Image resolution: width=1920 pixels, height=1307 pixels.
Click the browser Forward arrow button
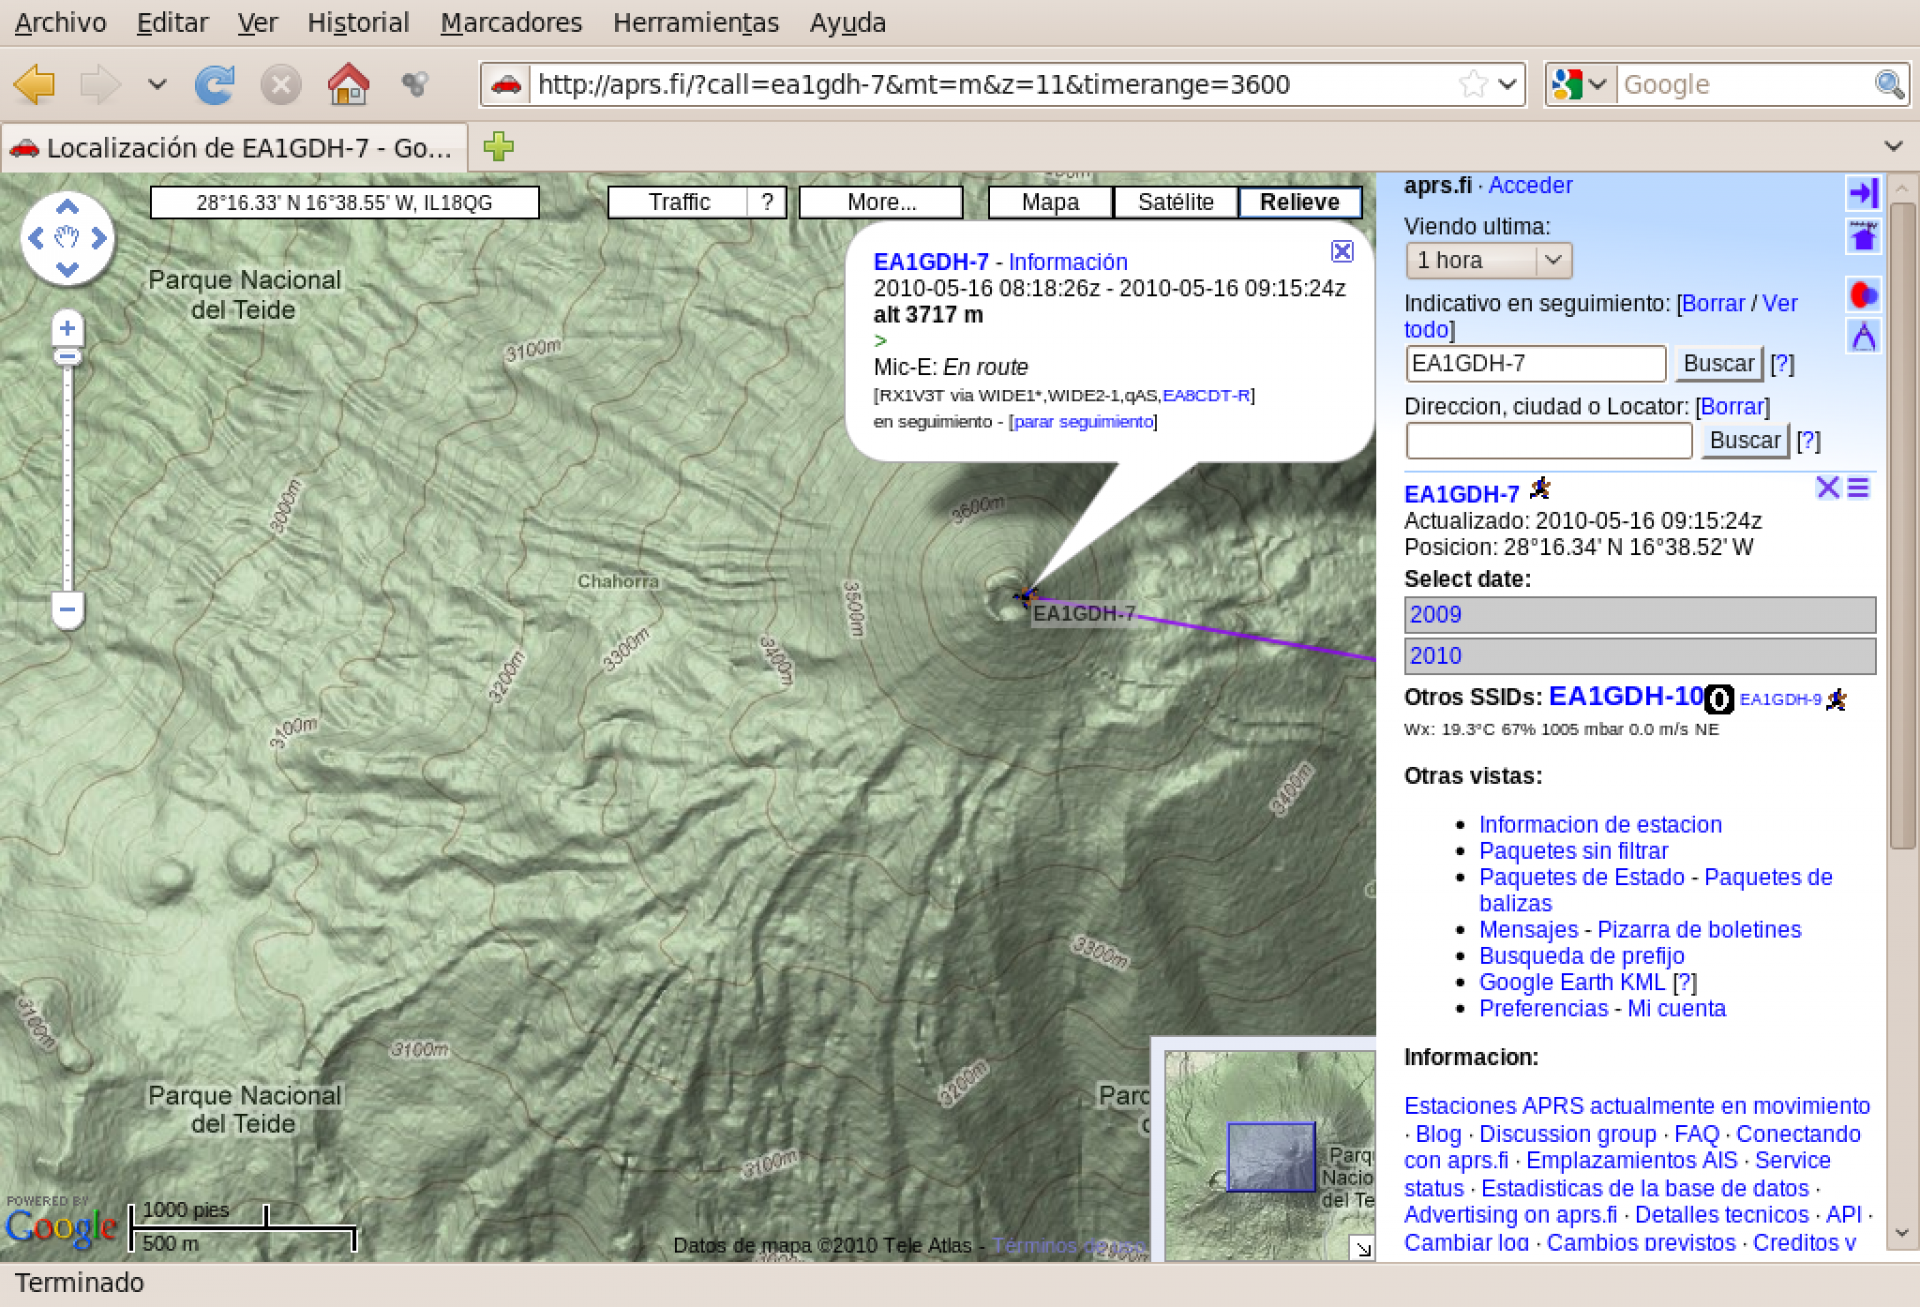coord(100,84)
